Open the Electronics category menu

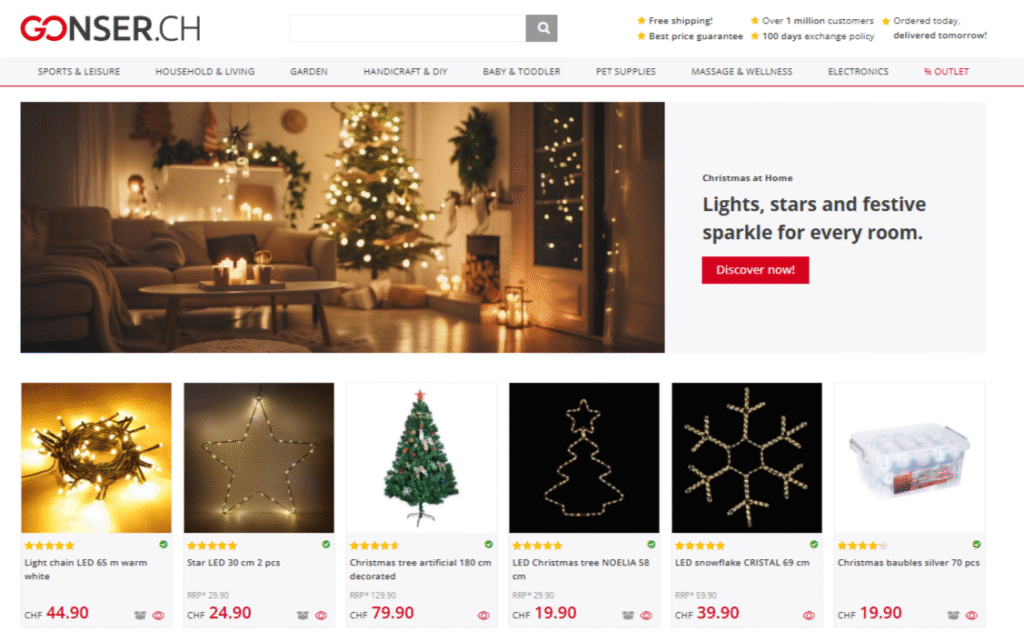[x=858, y=72]
